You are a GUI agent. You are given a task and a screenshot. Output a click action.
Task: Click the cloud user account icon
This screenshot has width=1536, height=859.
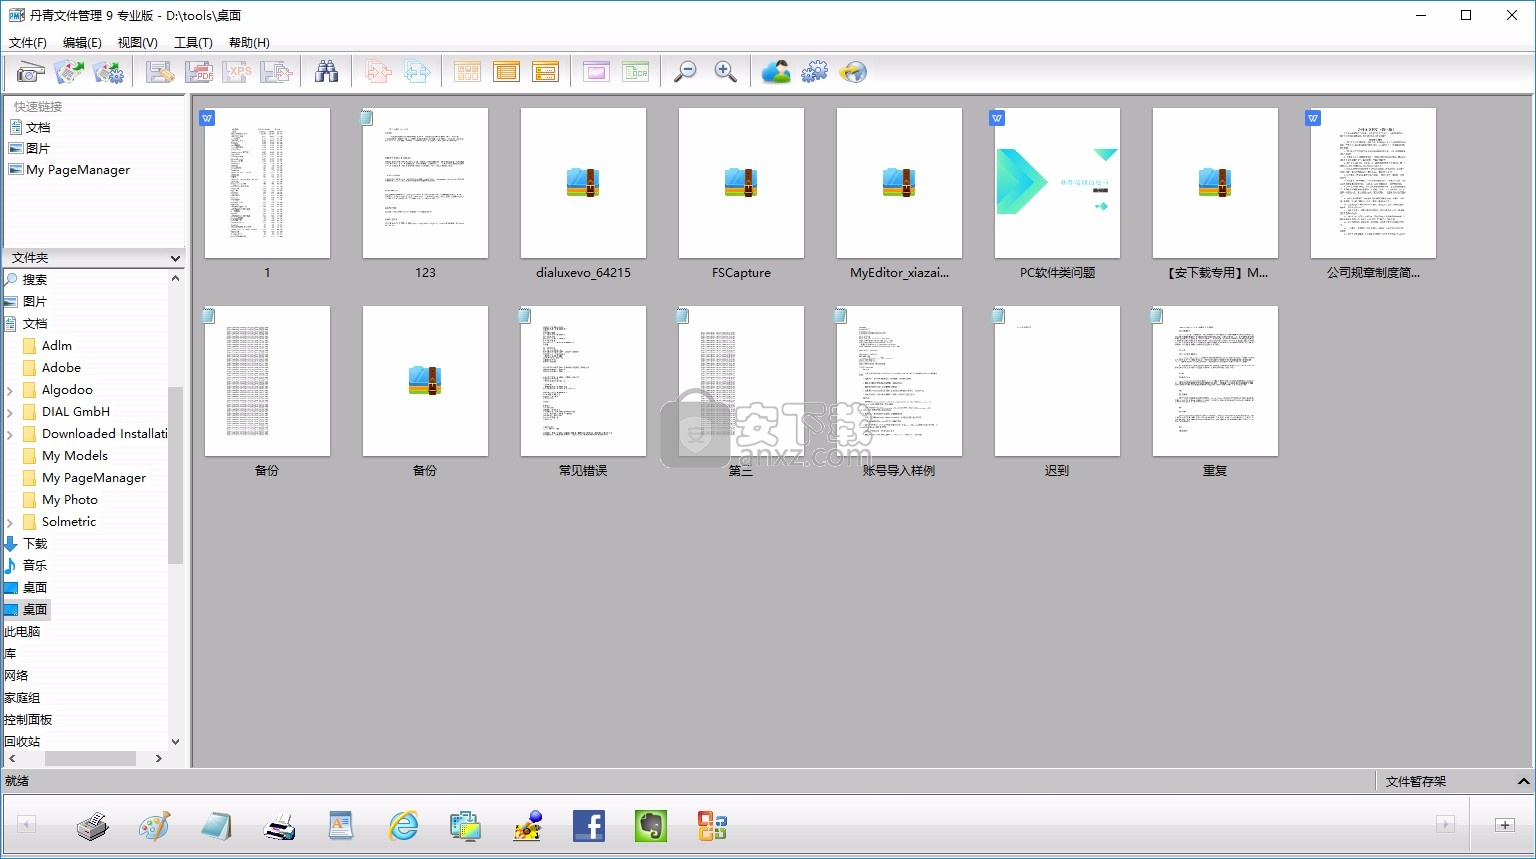(x=776, y=72)
